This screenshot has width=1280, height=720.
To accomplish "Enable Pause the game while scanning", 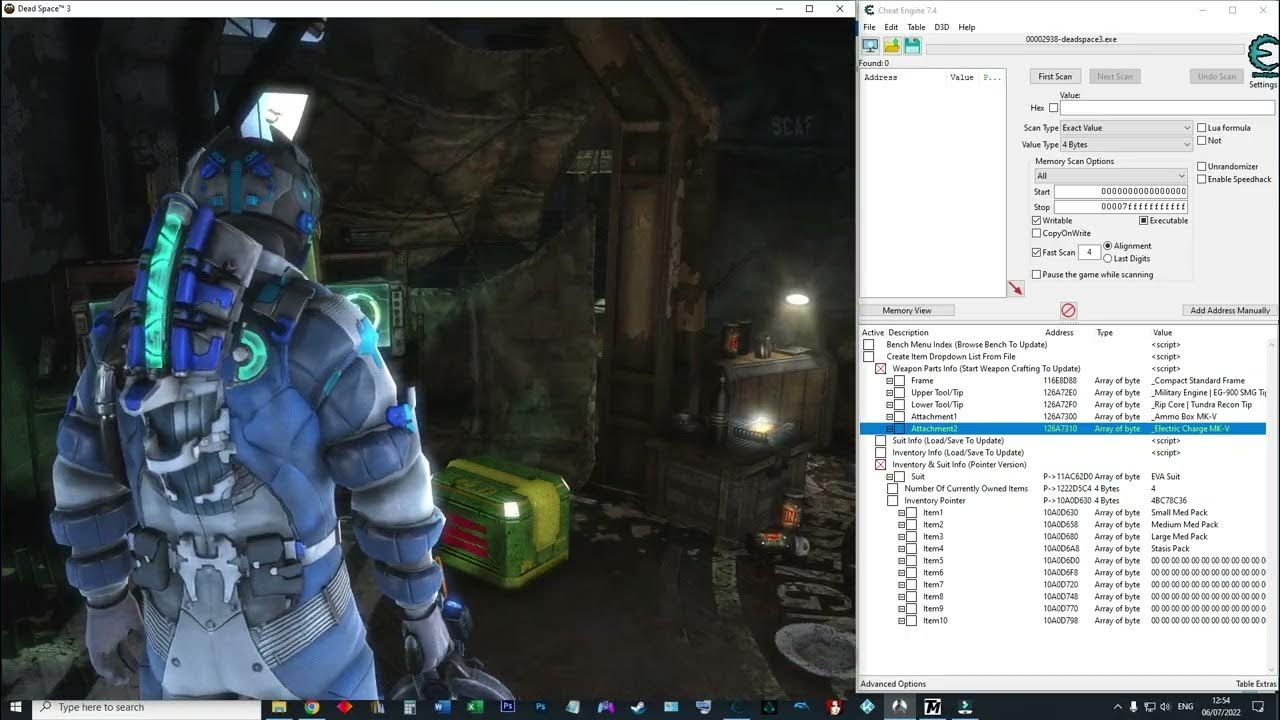I will click(x=1036, y=275).
